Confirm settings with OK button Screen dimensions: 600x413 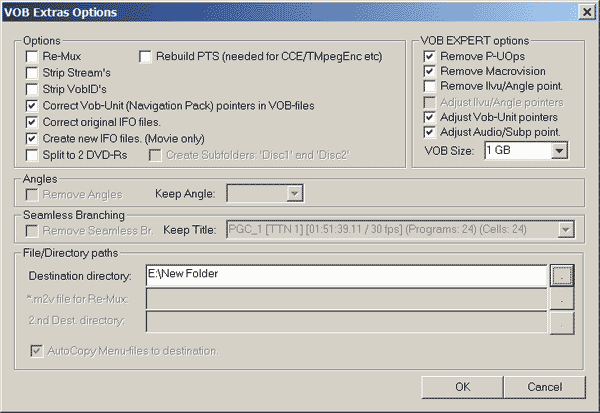462,387
